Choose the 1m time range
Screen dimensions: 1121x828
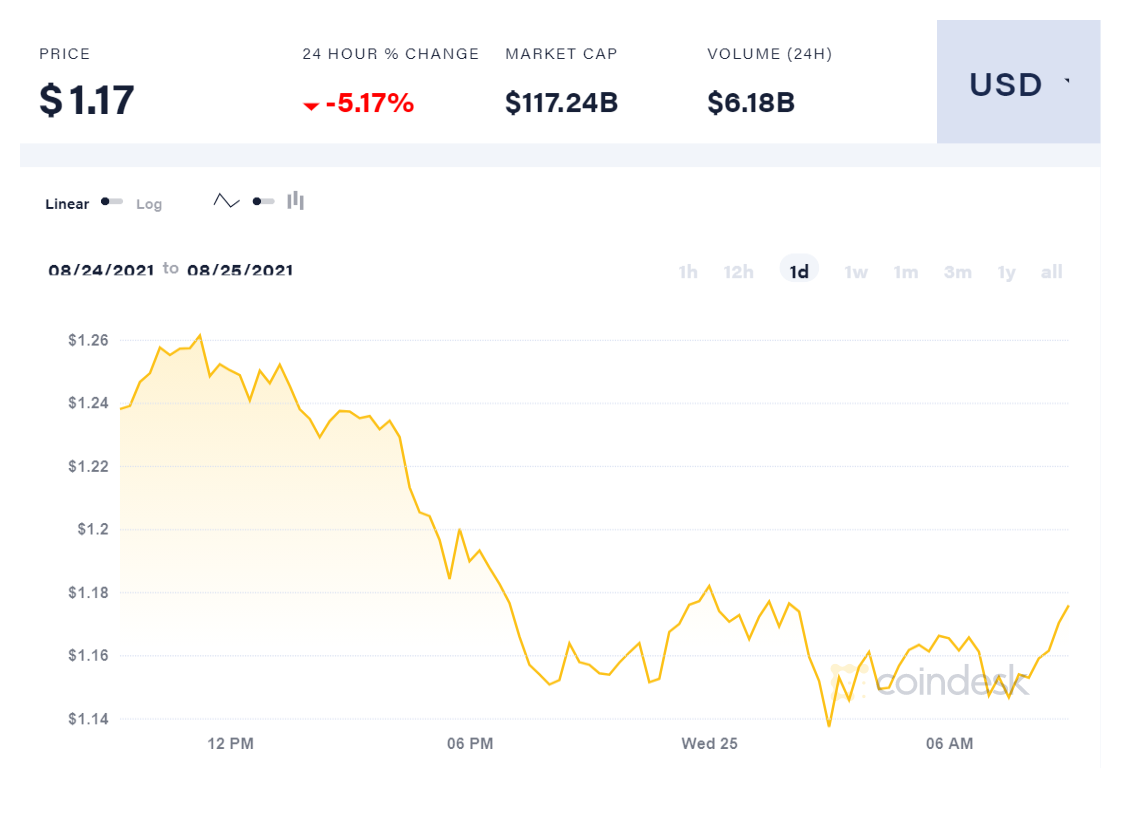point(906,272)
